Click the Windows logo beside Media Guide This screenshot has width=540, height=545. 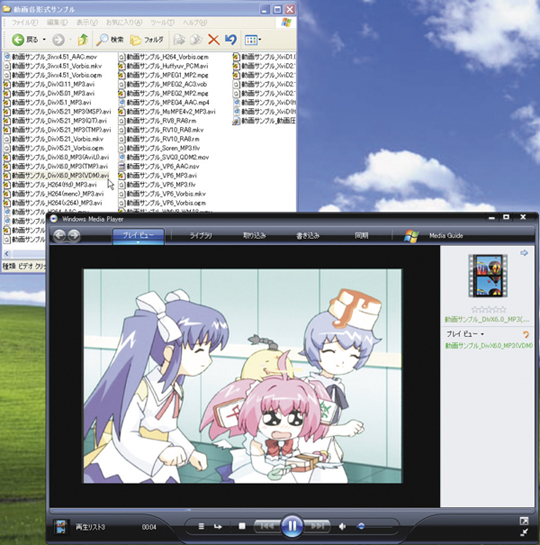pyautogui.click(x=411, y=236)
